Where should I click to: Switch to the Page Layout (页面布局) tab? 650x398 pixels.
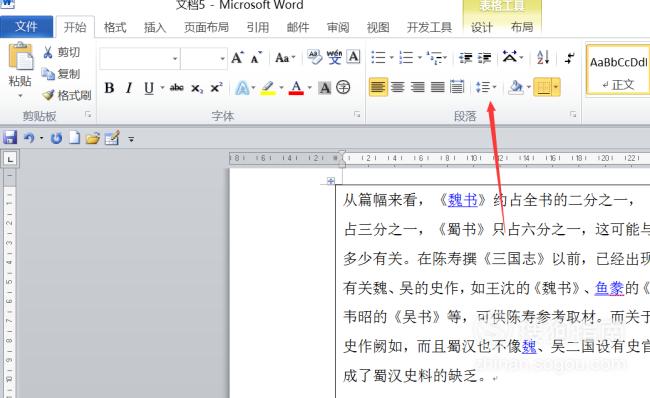[x=206, y=27]
